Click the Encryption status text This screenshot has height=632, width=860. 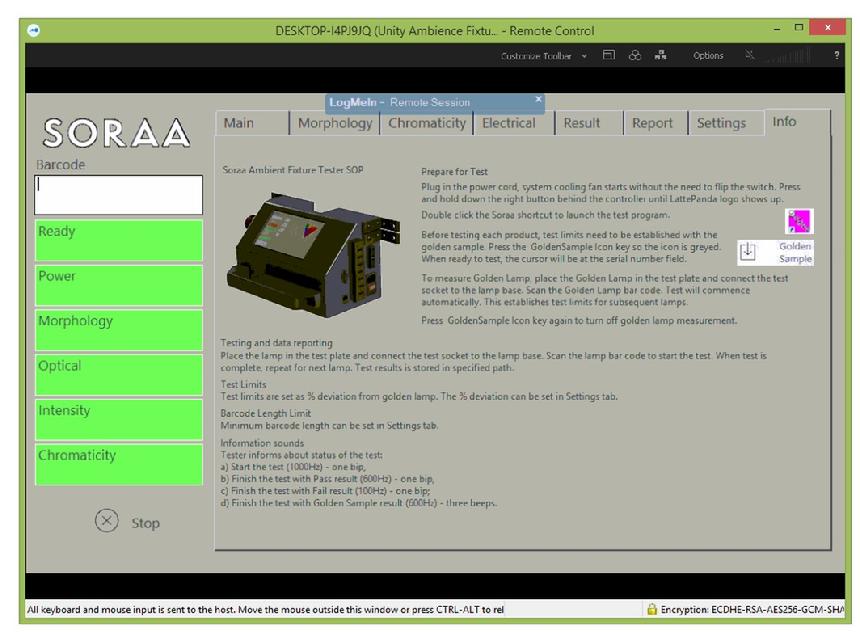tap(752, 610)
